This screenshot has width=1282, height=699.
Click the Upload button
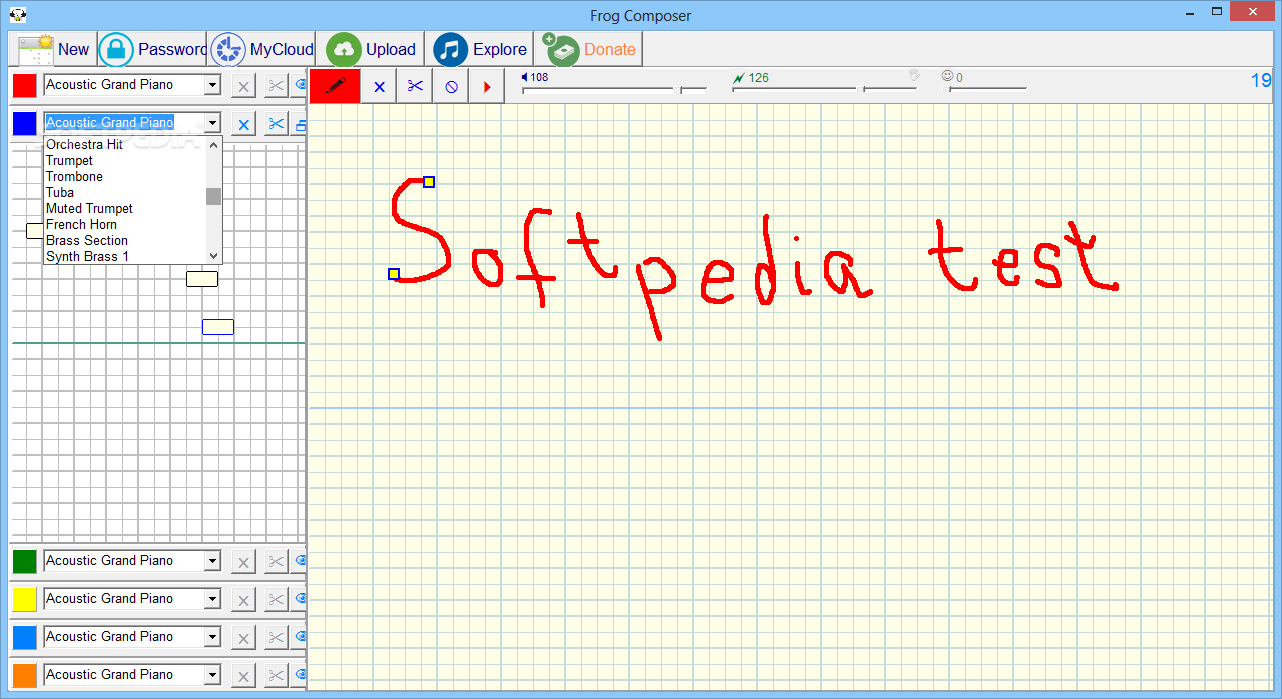371,49
